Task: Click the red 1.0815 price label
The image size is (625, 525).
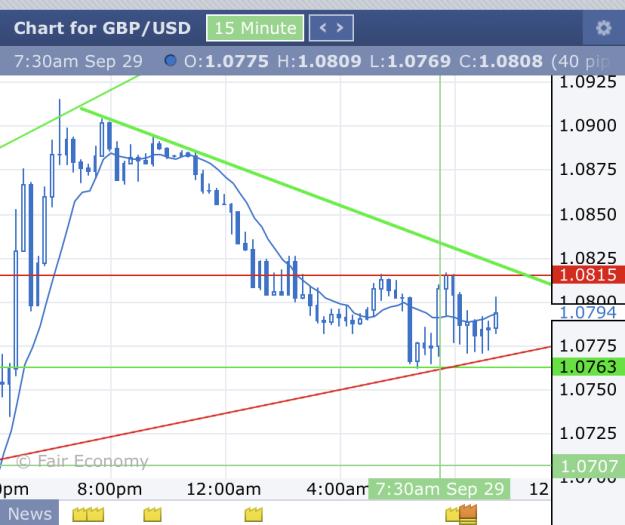Action: (588, 275)
